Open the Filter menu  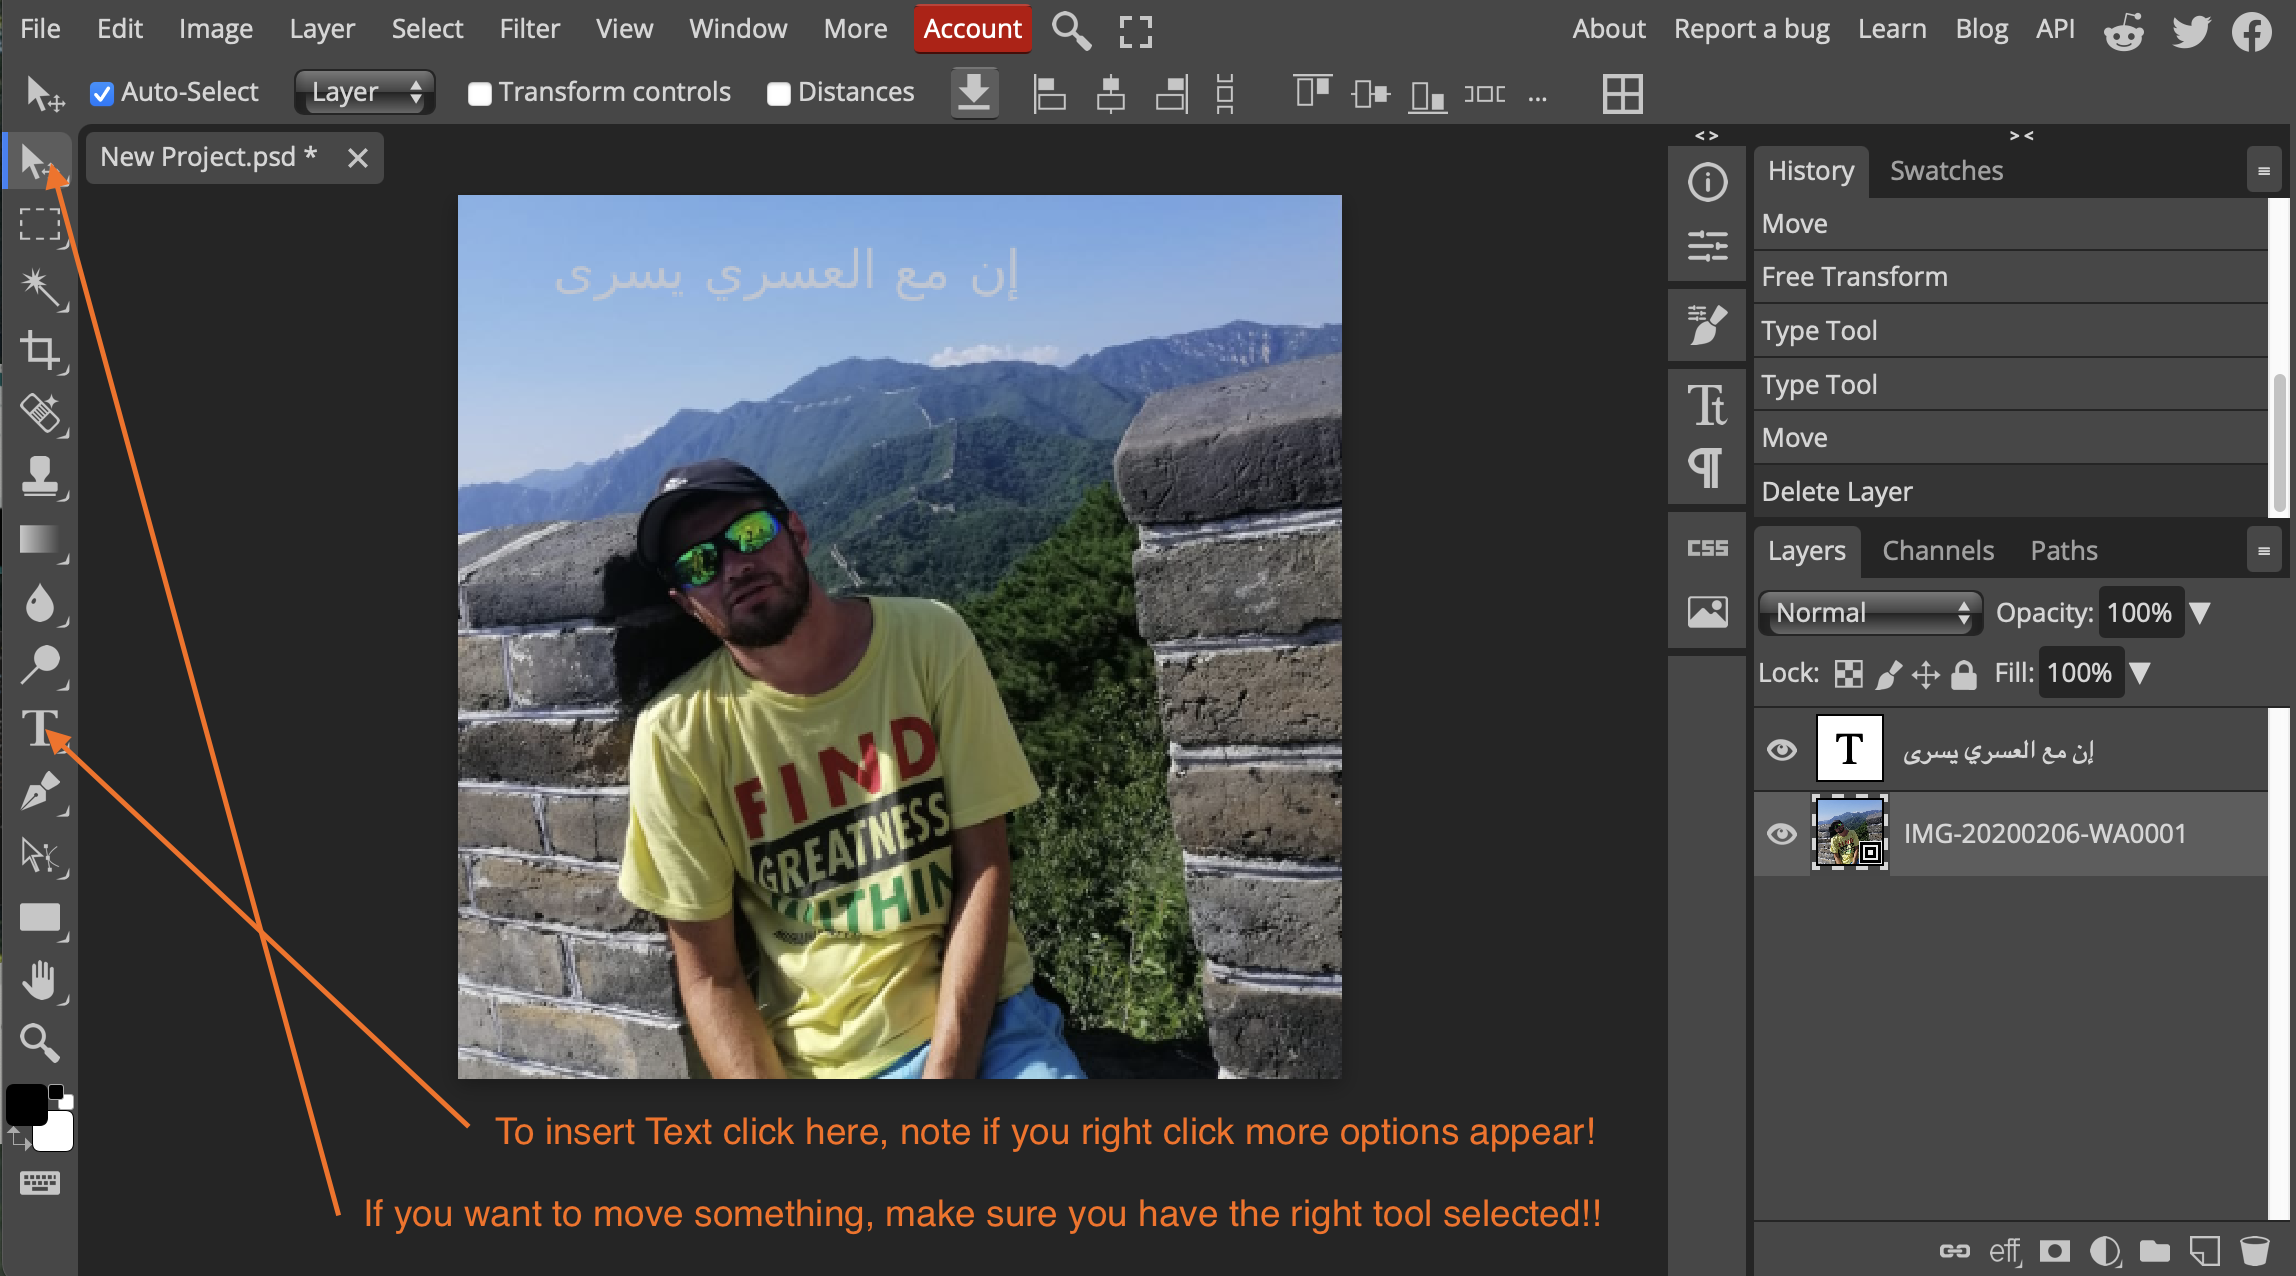(x=529, y=28)
